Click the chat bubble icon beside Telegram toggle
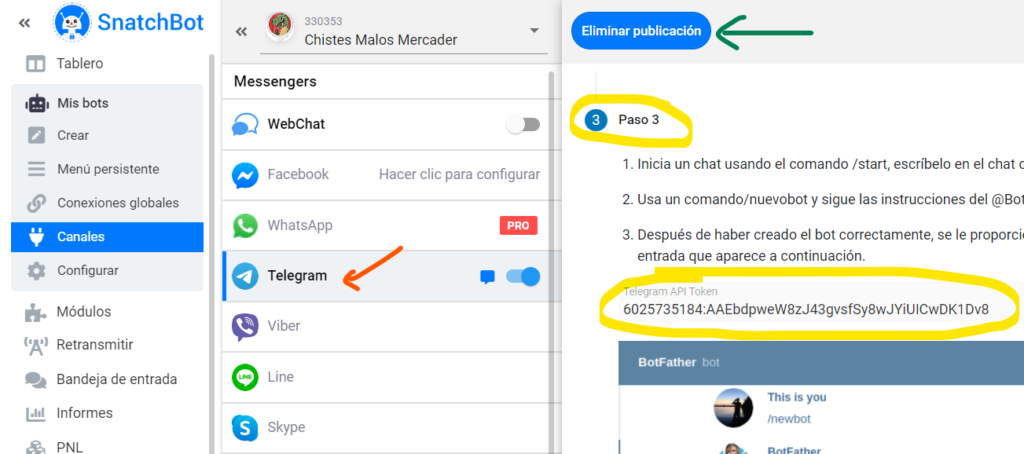 click(x=487, y=277)
